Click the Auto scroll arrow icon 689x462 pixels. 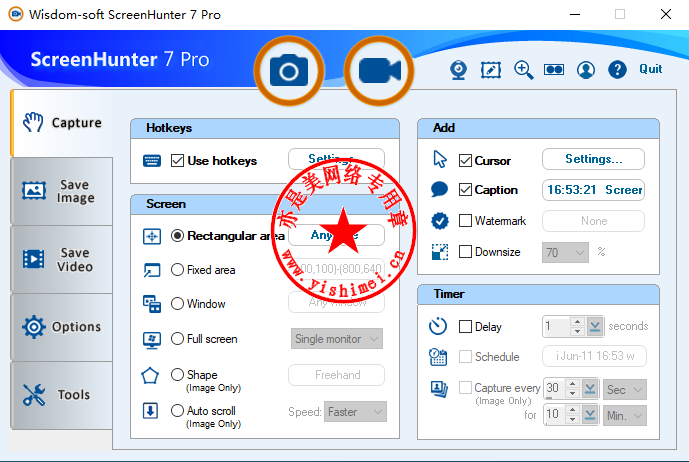coord(150,411)
